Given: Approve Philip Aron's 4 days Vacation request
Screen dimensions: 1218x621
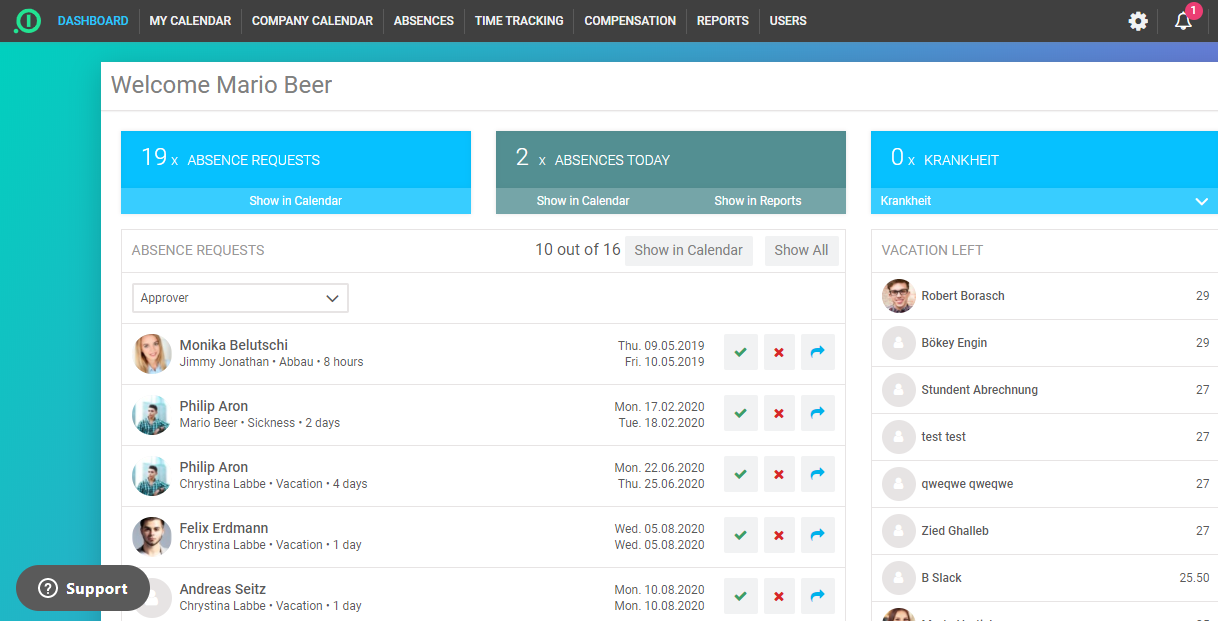Looking at the screenshot, I should click(x=740, y=474).
